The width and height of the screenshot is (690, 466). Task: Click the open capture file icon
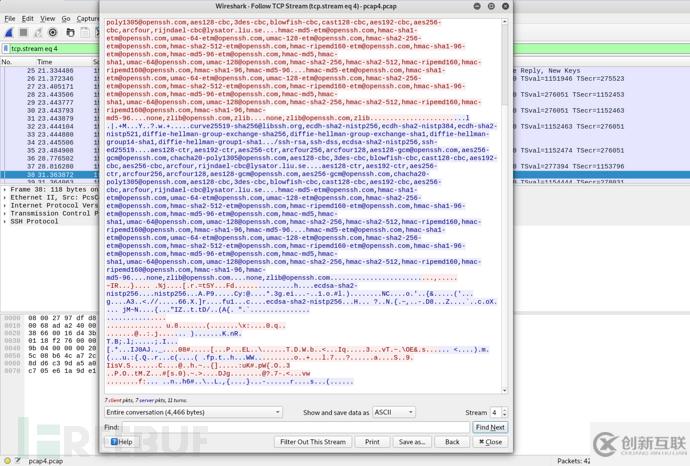70,32
